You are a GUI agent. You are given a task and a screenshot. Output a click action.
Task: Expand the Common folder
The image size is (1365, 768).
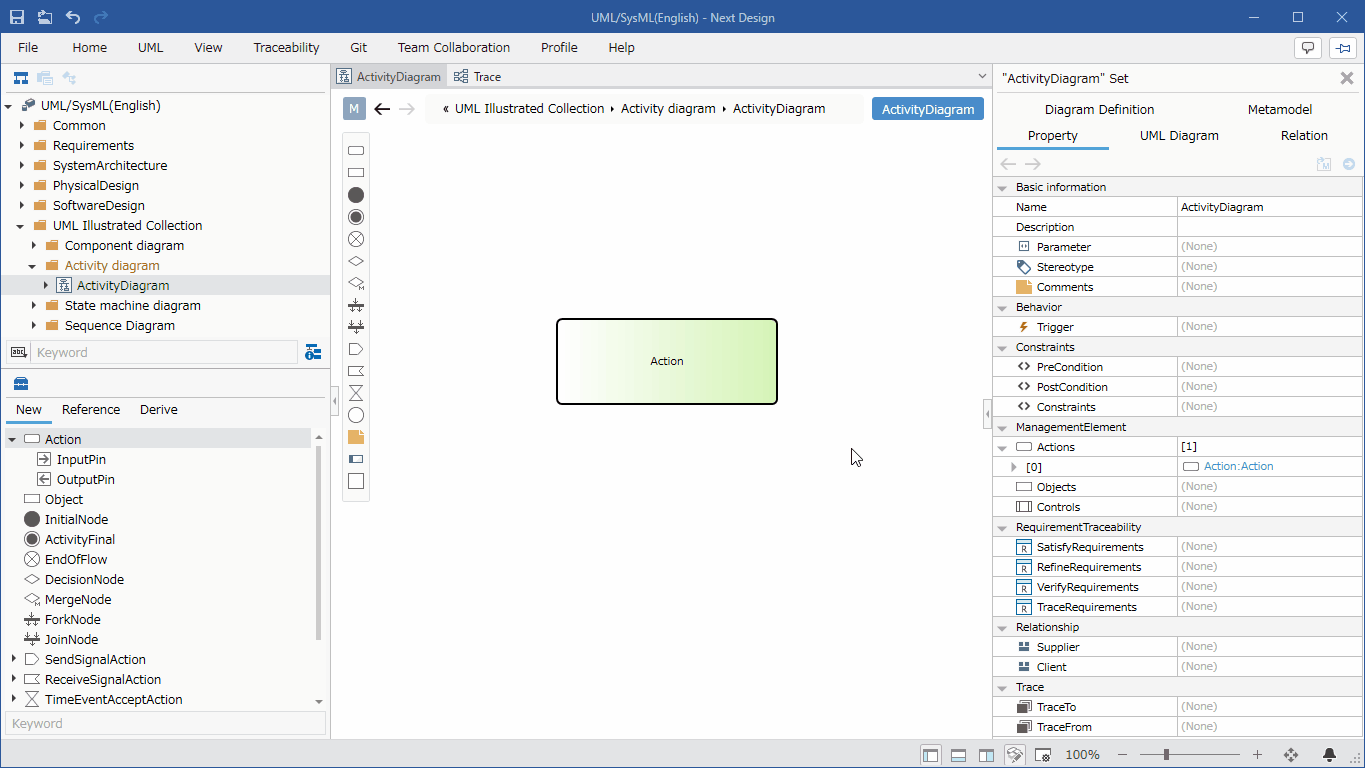coord(22,125)
